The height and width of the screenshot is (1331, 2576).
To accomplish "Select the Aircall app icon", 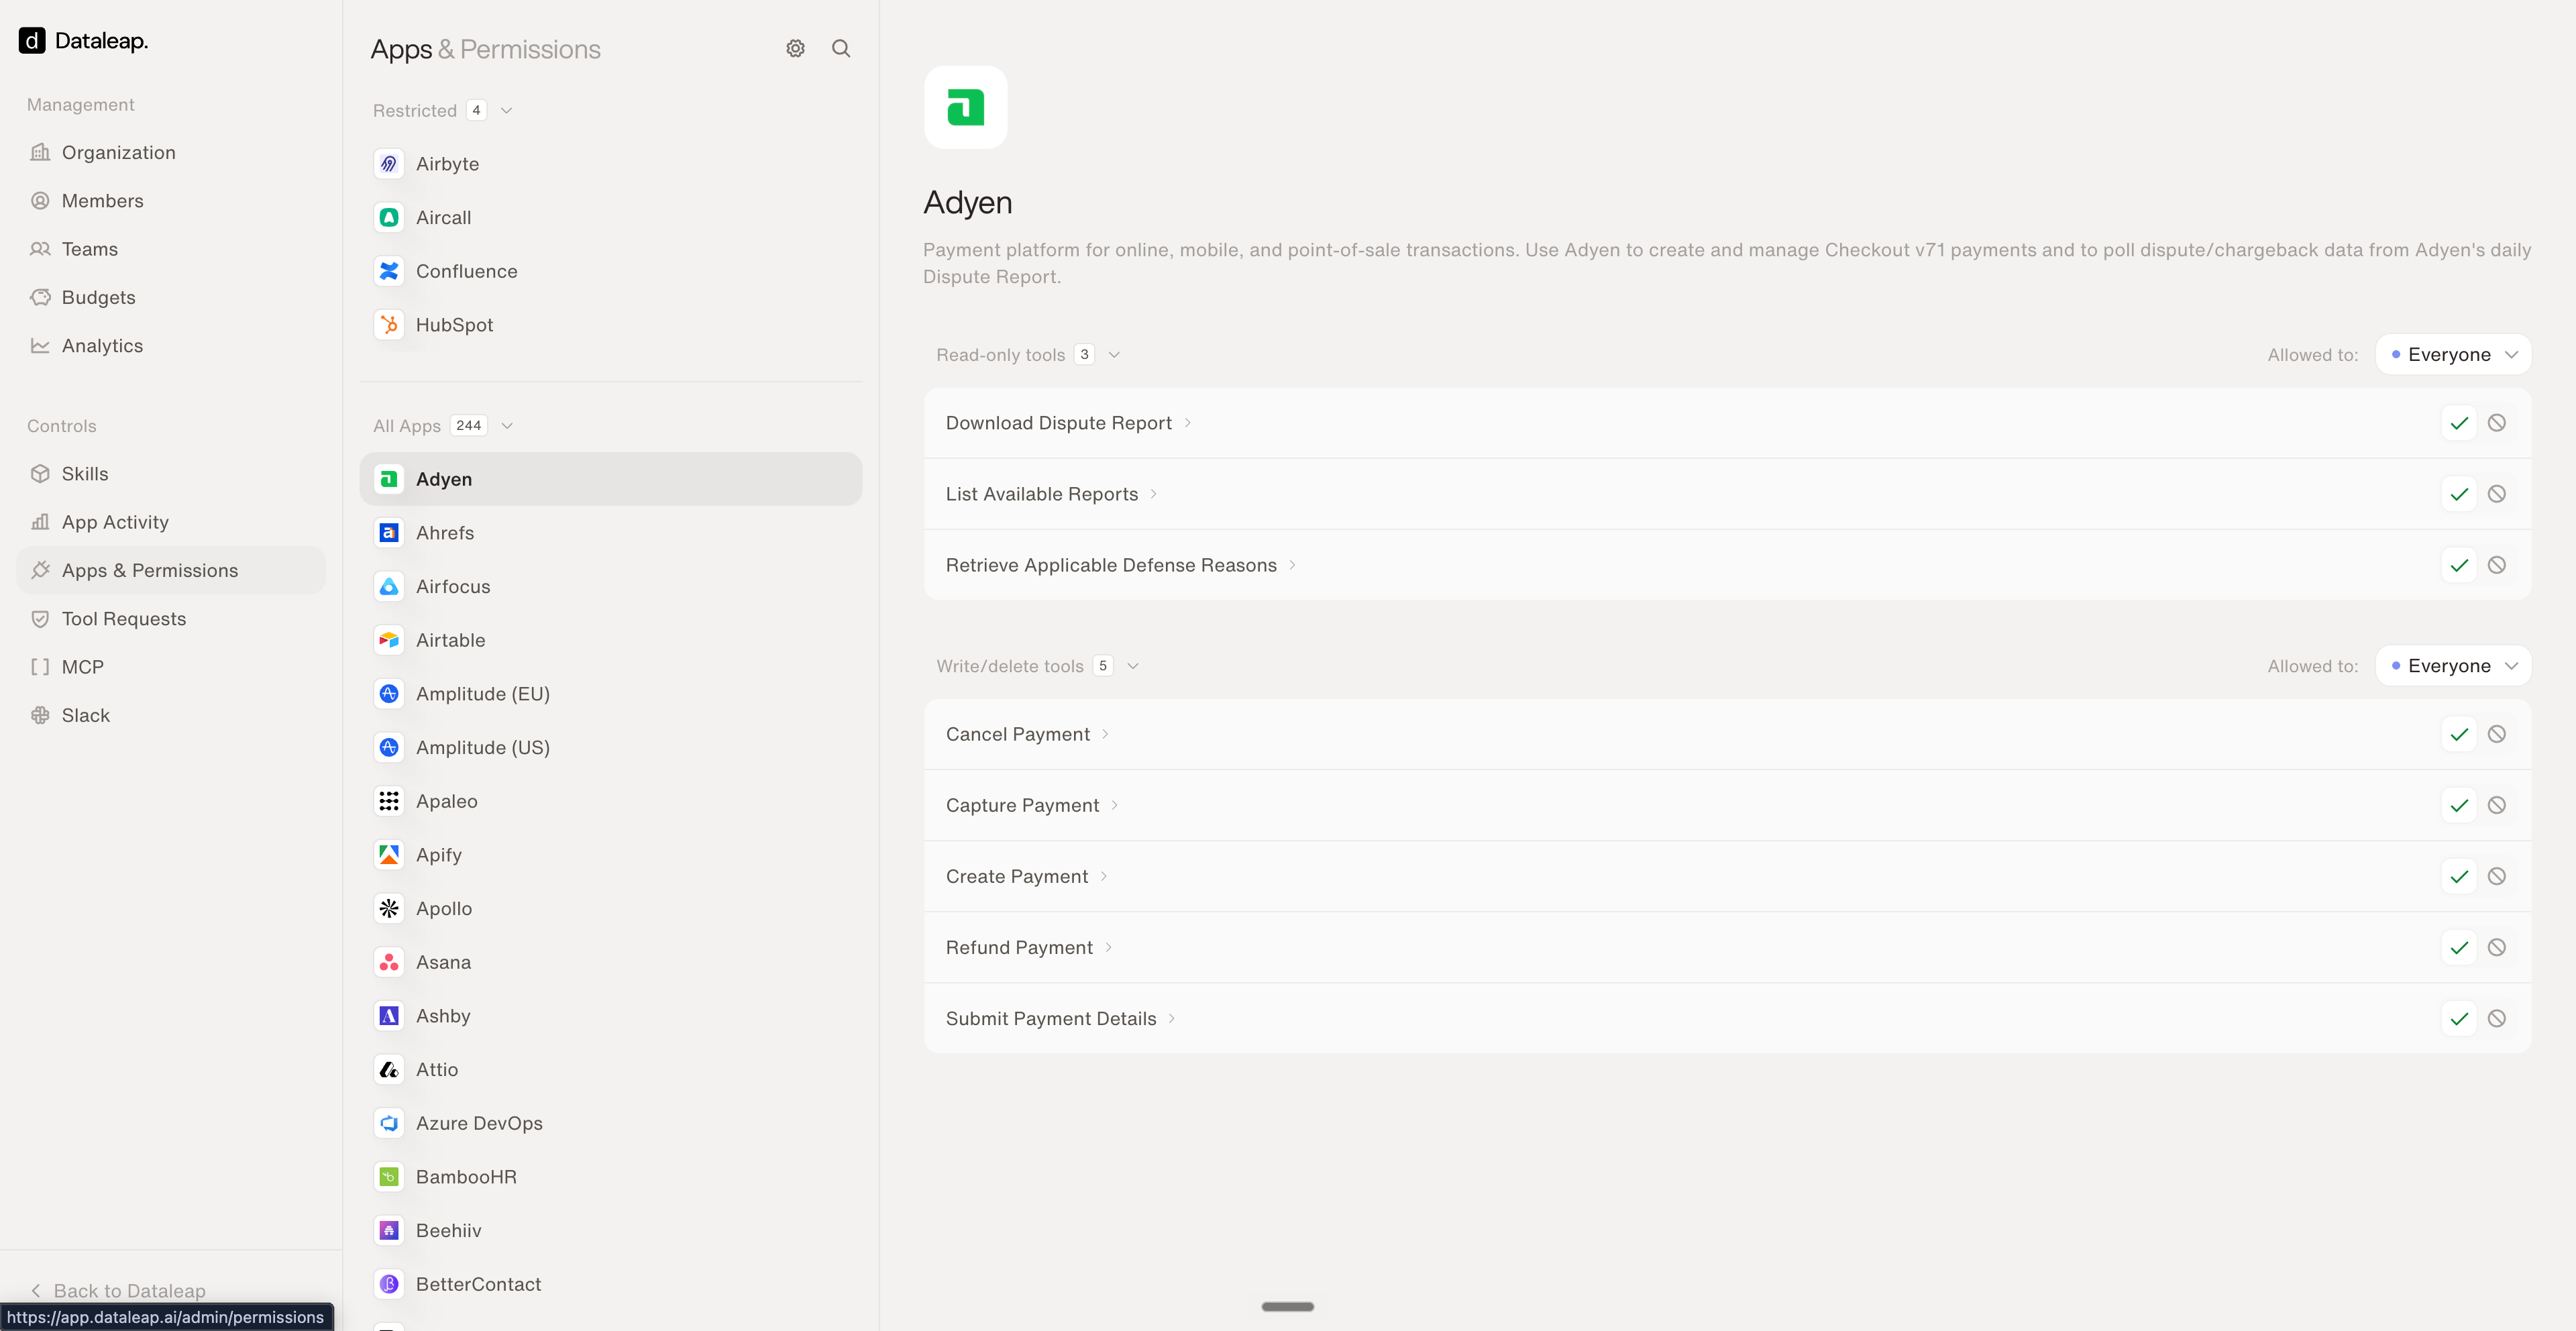I will 389,217.
